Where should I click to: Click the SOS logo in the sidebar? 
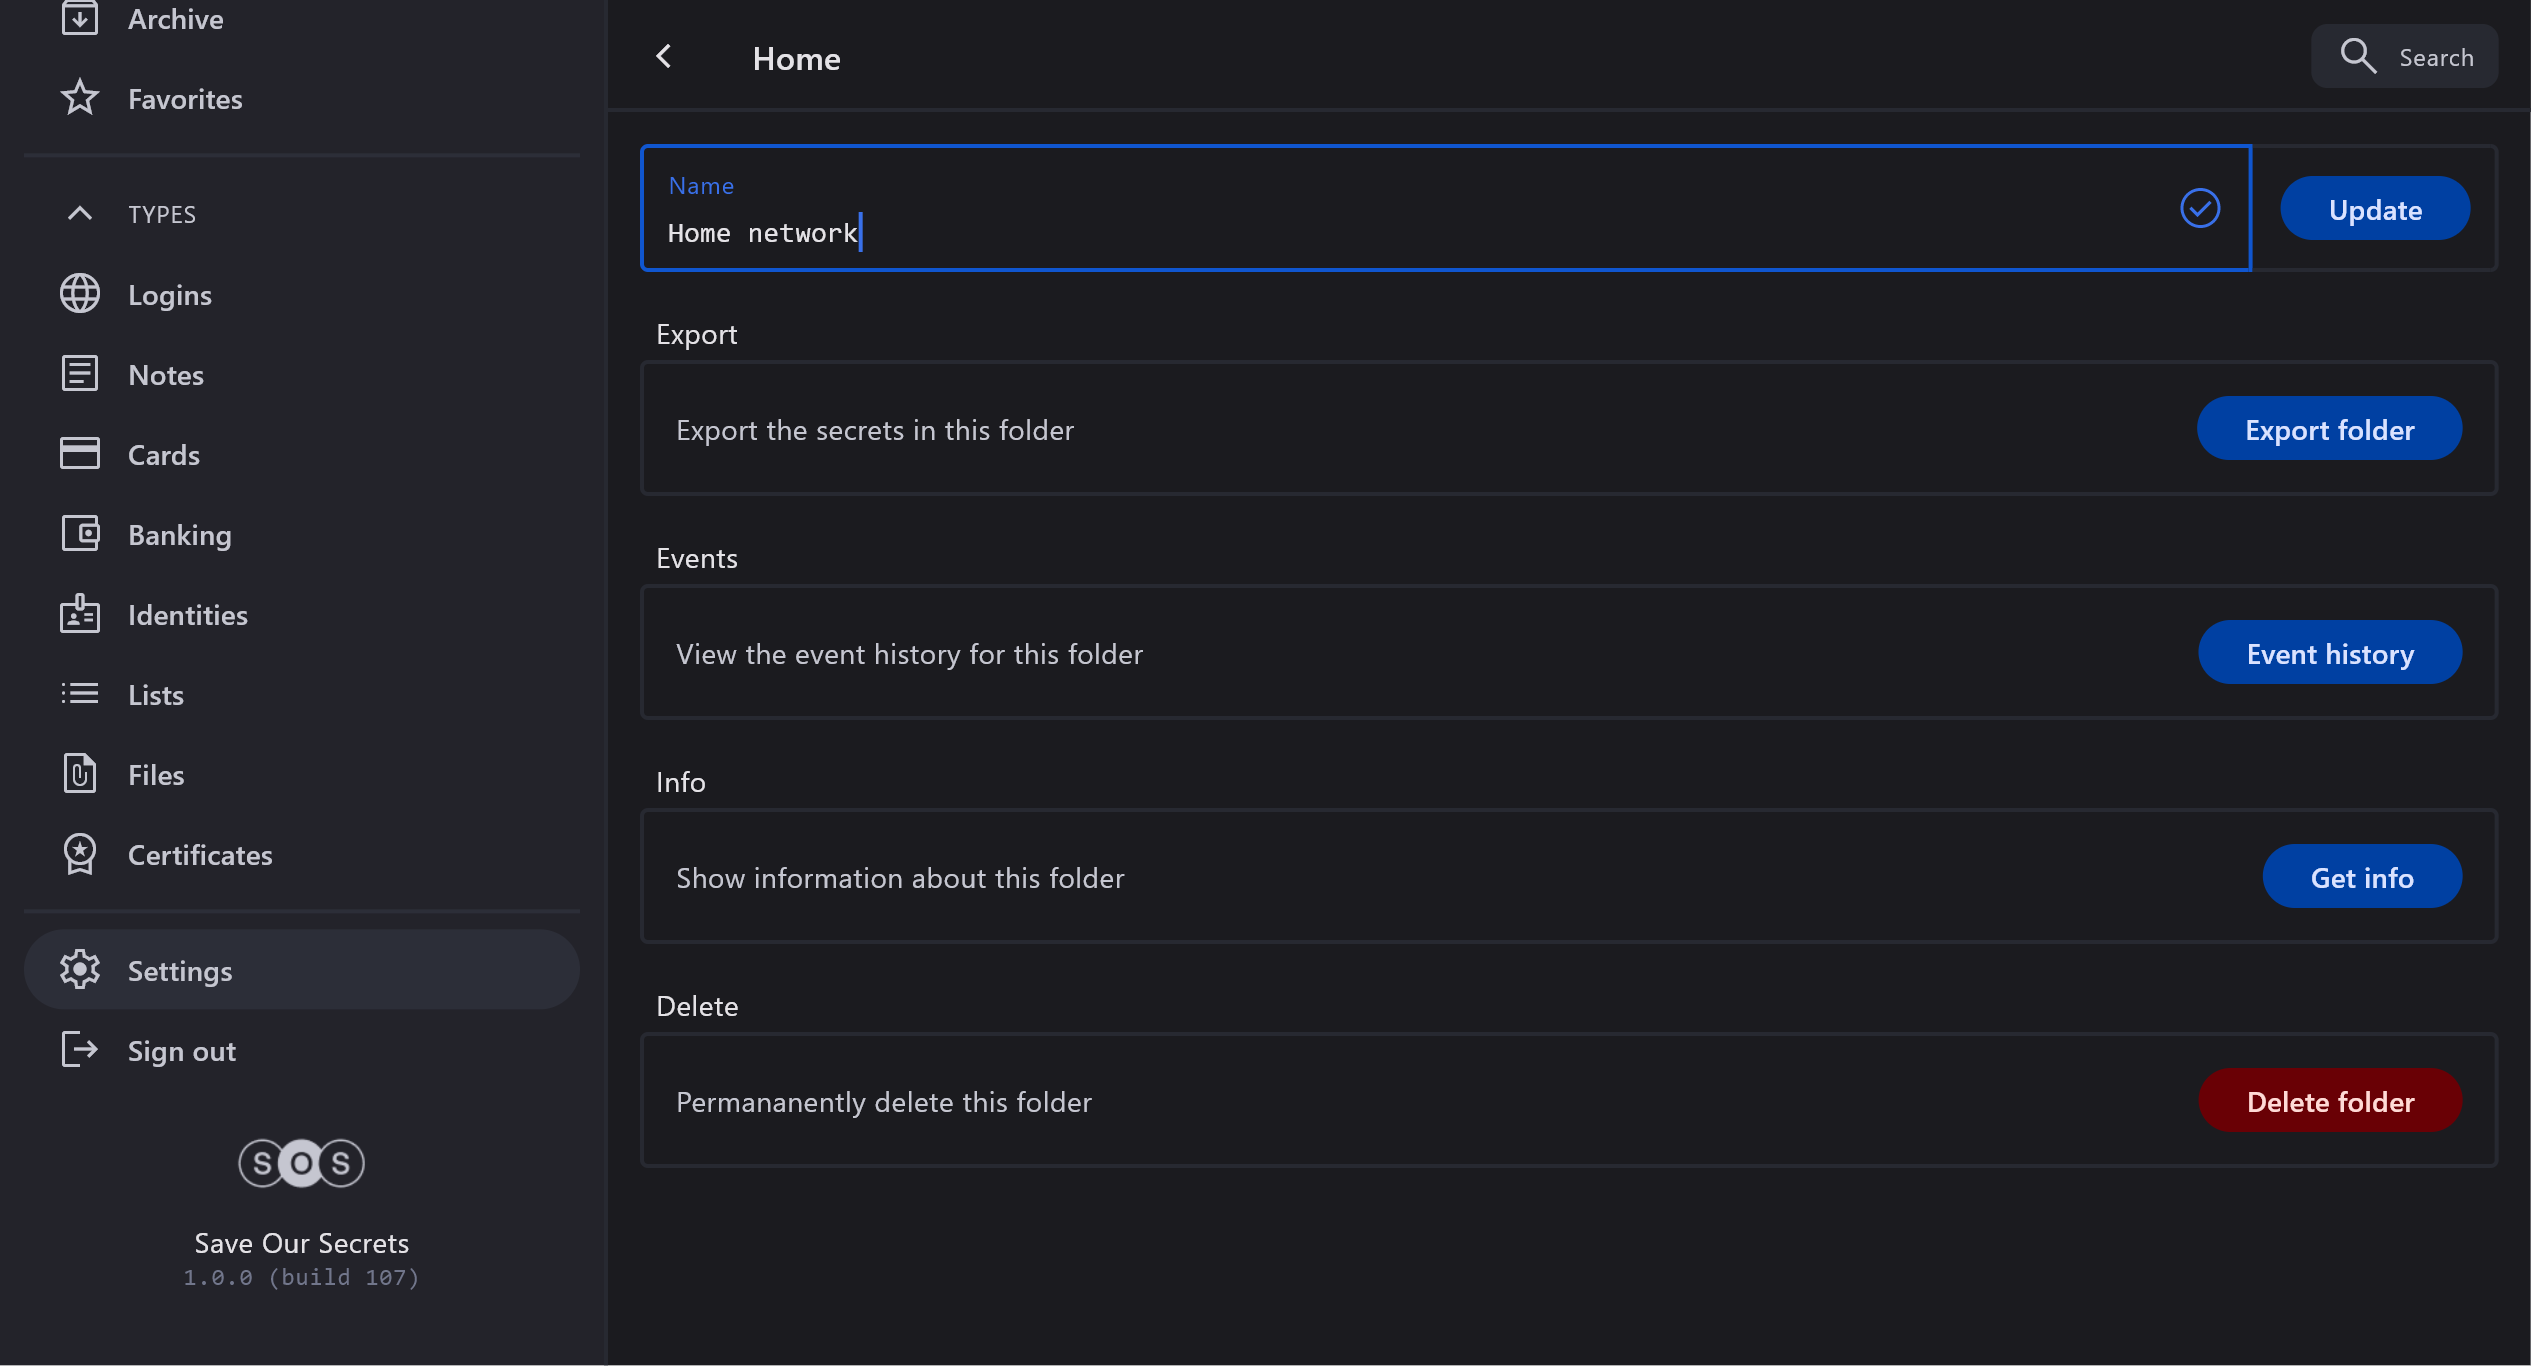pyautogui.click(x=301, y=1163)
